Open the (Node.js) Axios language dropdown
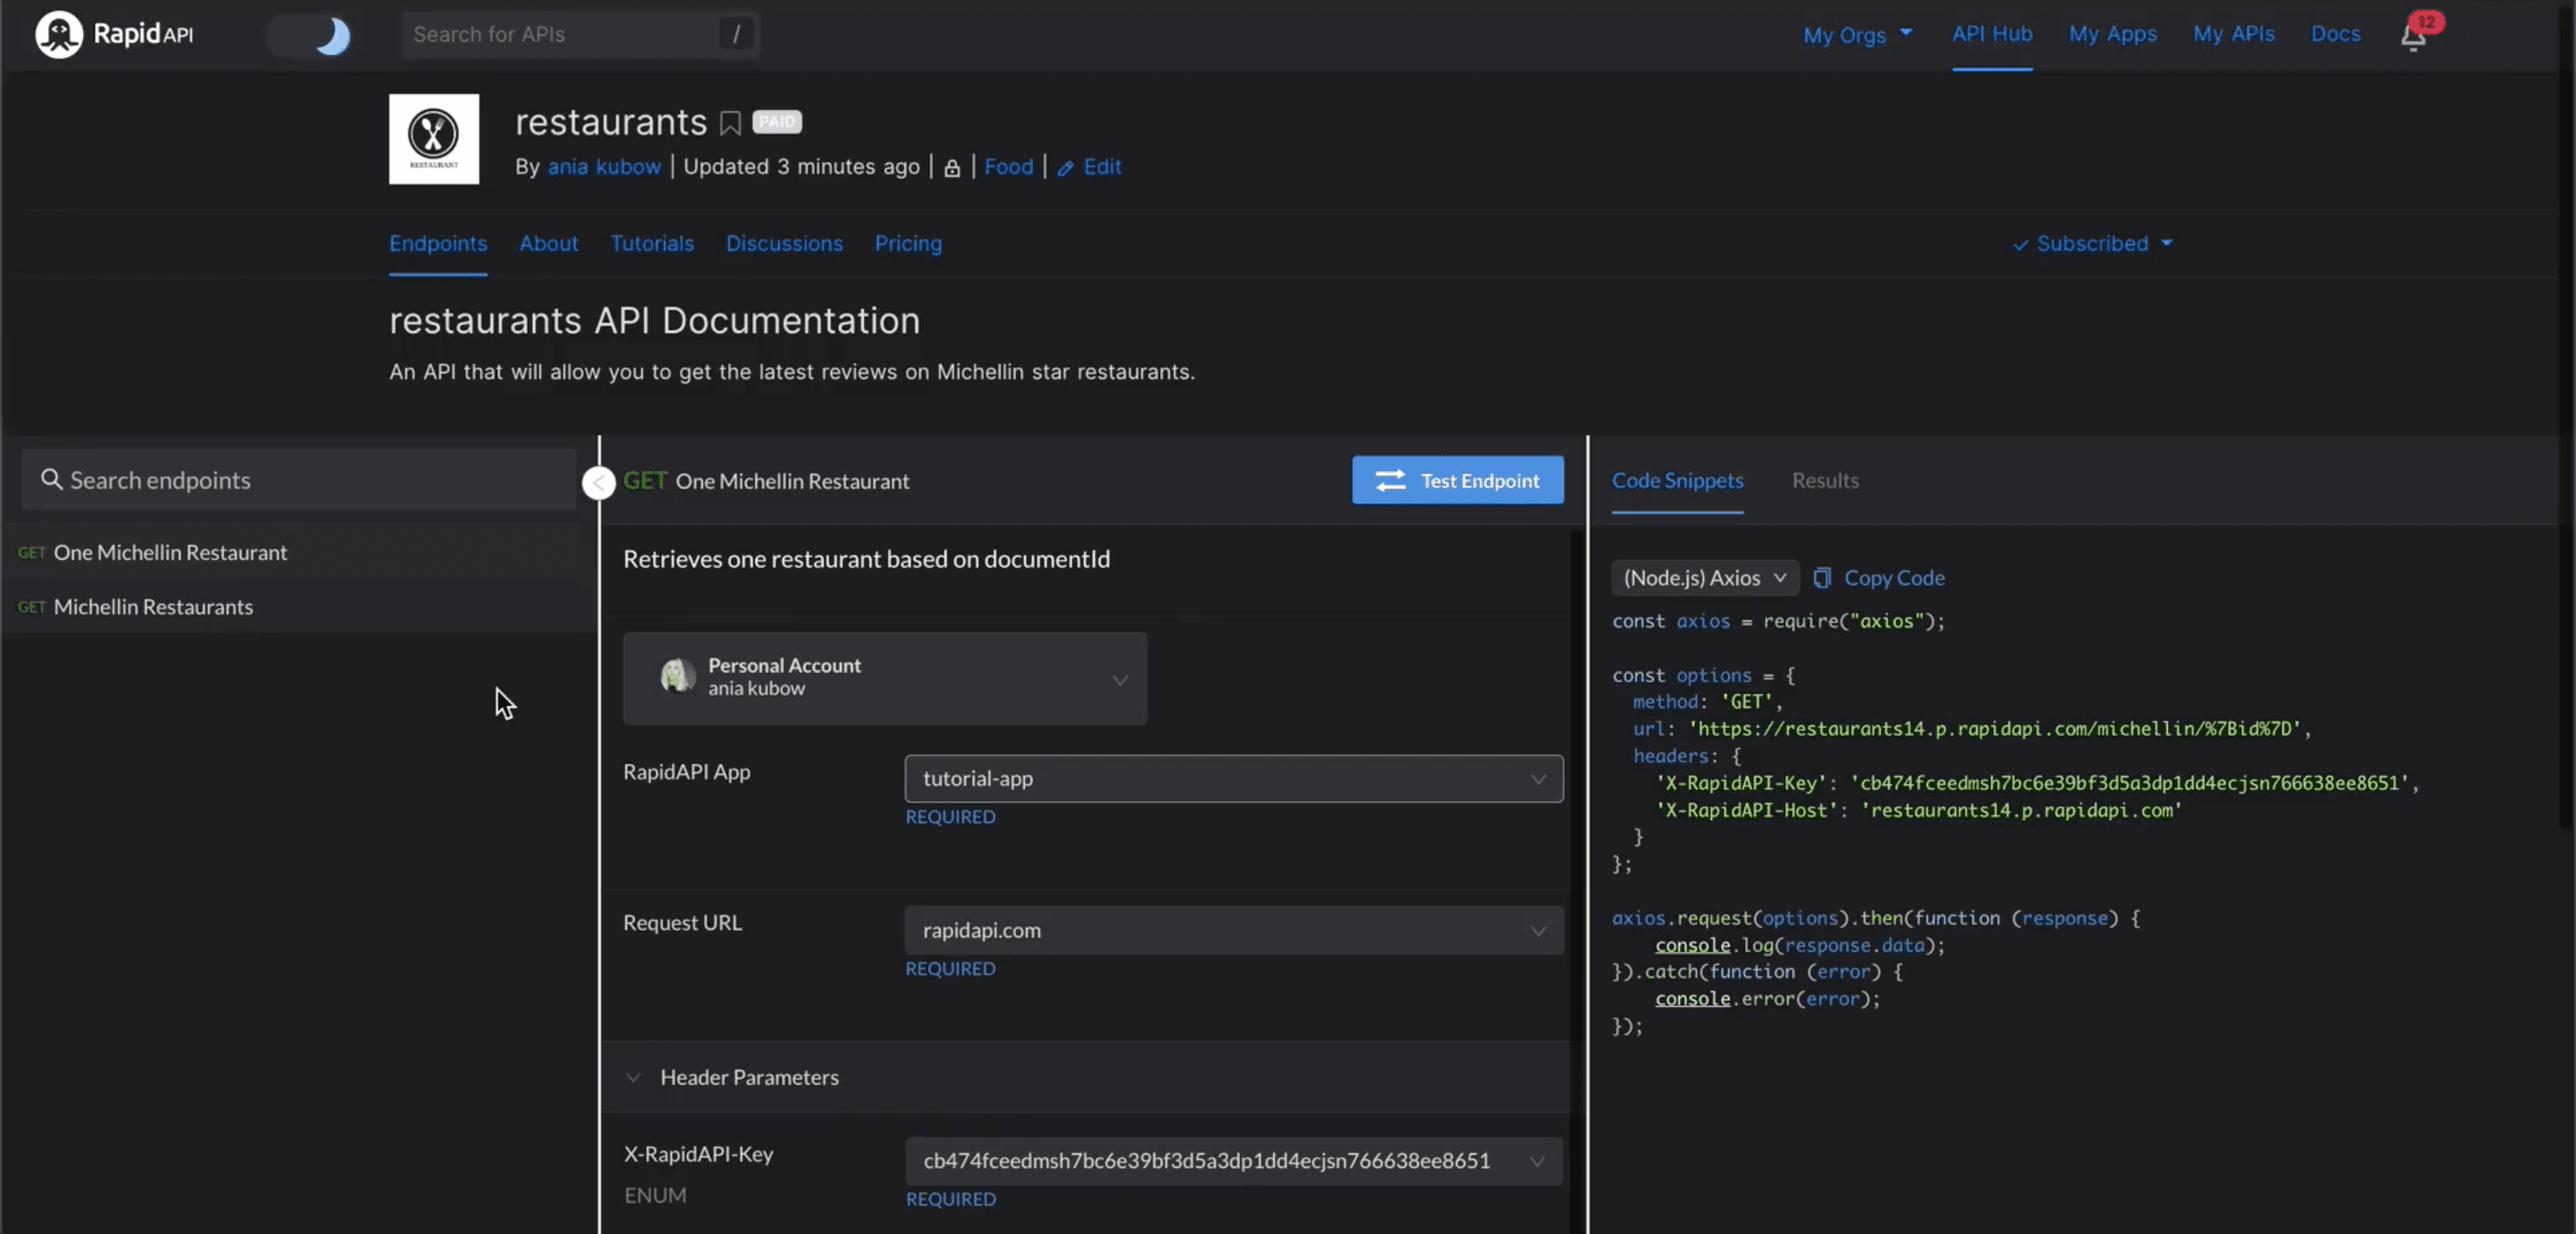2576x1234 pixels. click(1704, 578)
